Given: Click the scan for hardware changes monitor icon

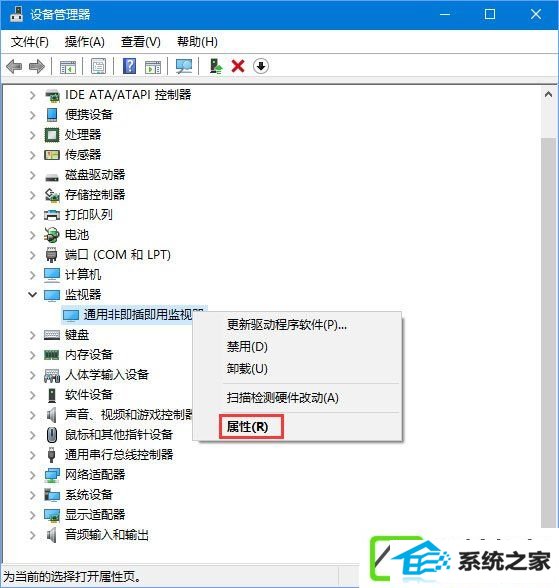Looking at the screenshot, I should pyautogui.click(x=184, y=67).
